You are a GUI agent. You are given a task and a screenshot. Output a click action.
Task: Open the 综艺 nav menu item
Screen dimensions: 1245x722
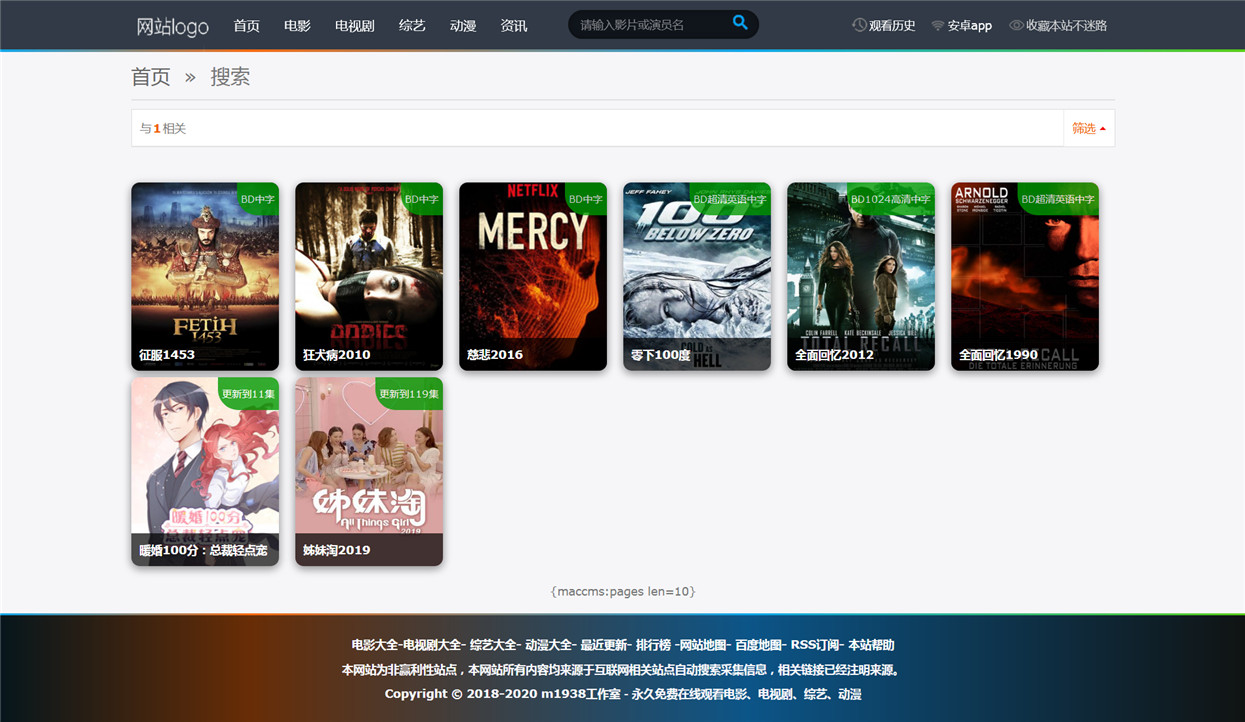pos(412,26)
